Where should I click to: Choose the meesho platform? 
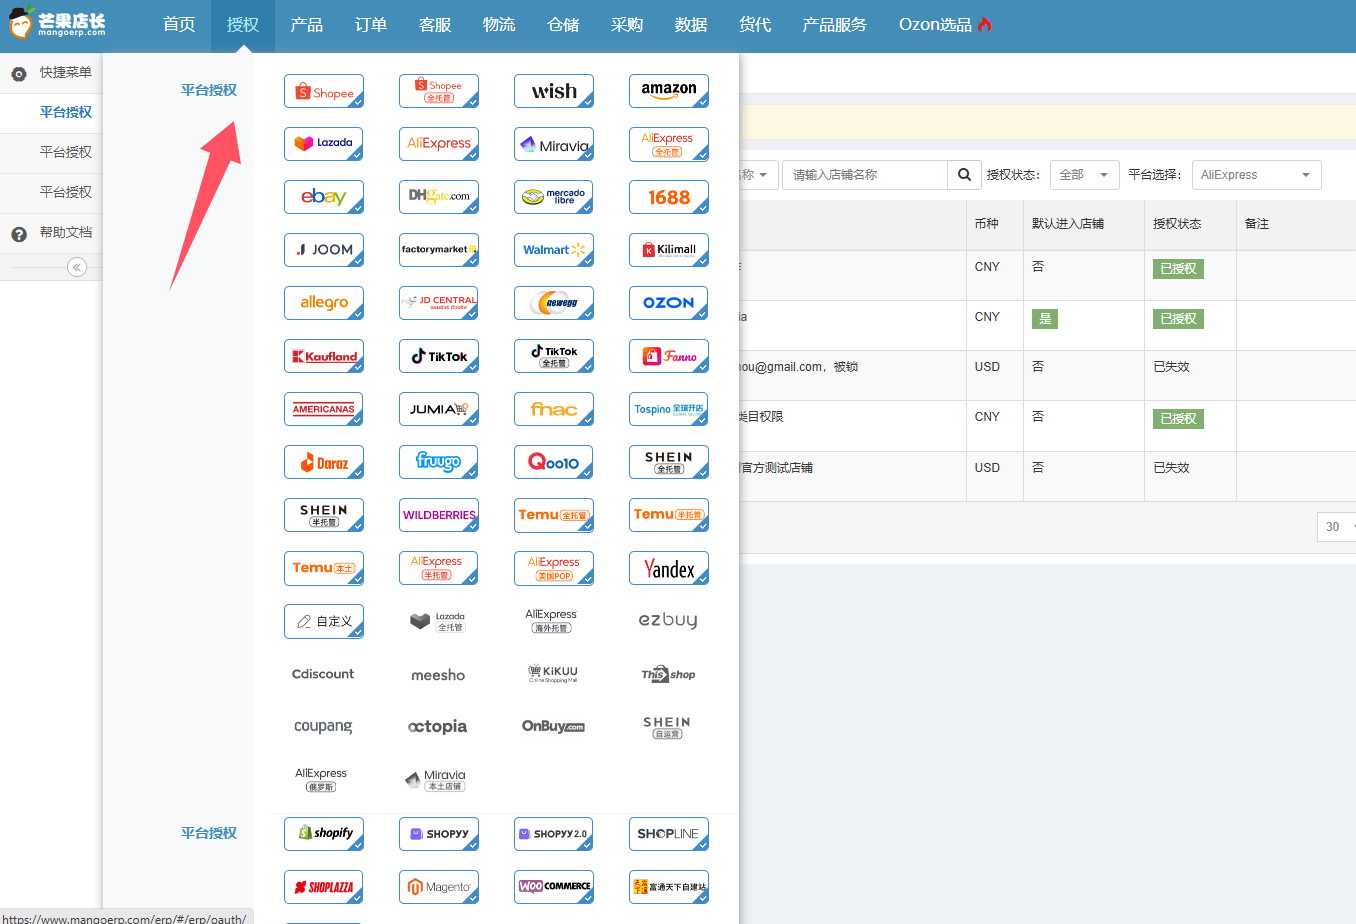pos(439,675)
